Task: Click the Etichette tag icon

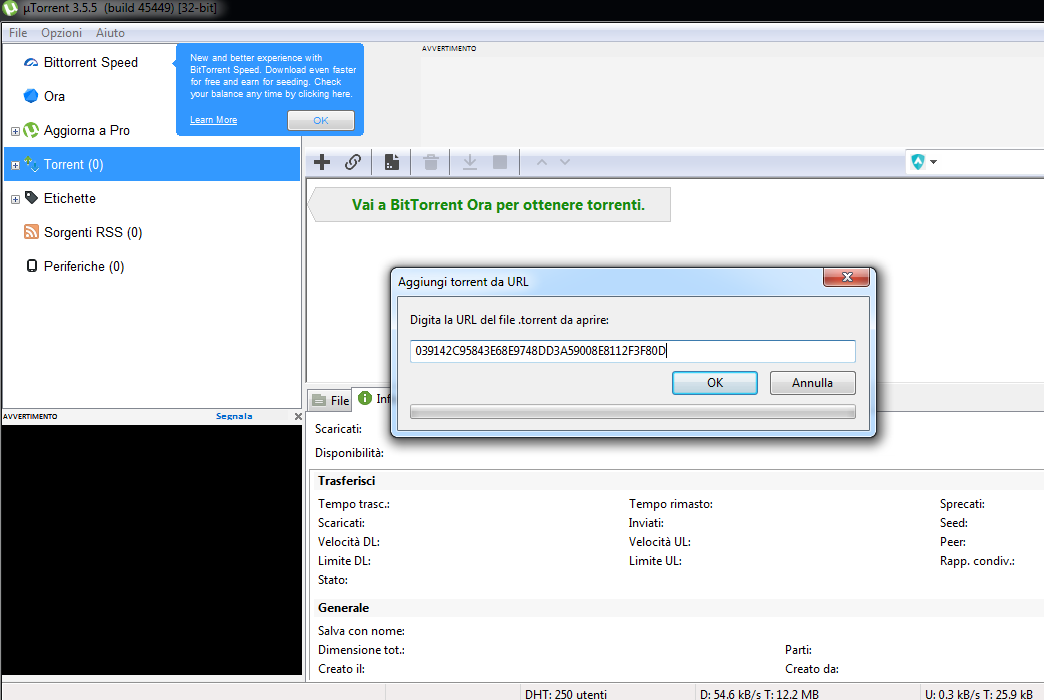Action: coord(31,198)
